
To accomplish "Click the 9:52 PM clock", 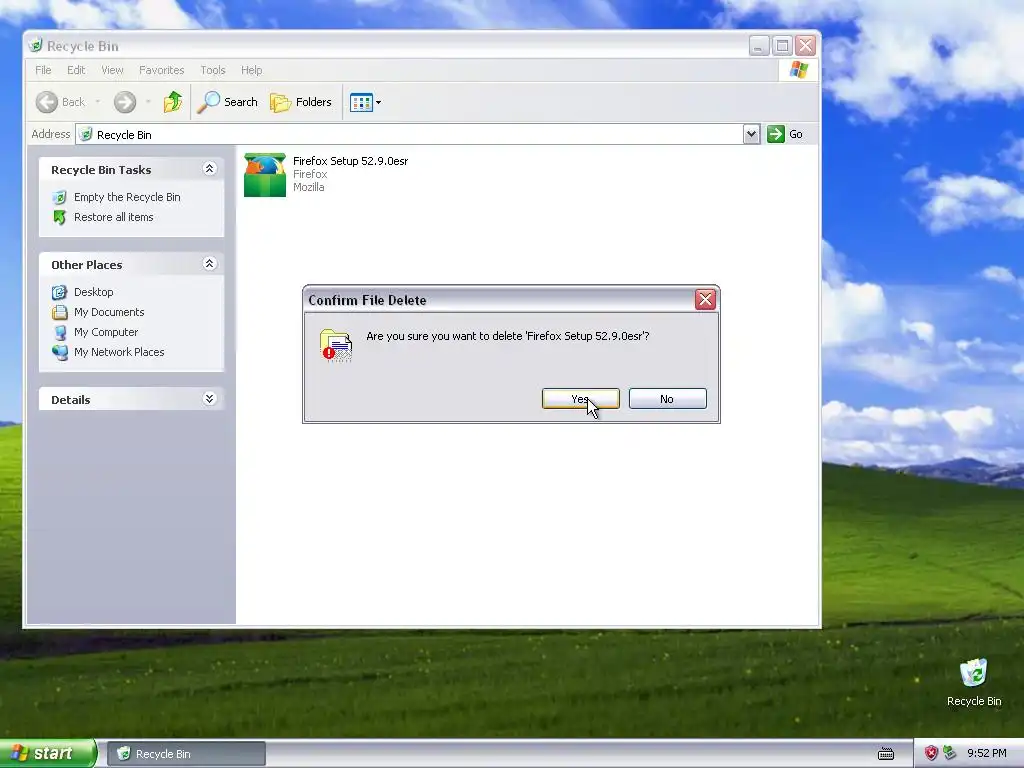I will [987, 754].
